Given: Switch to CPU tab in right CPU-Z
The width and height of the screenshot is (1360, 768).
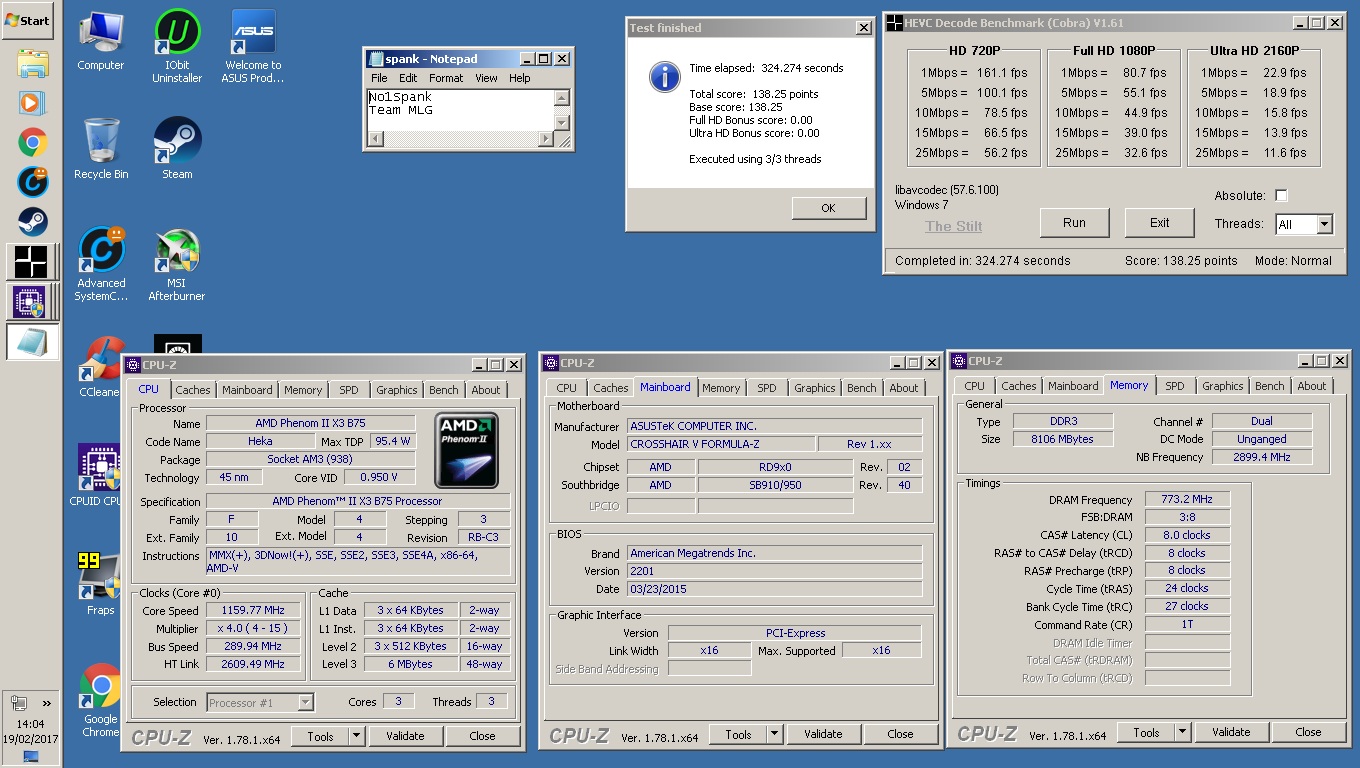Looking at the screenshot, I should click(974, 386).
